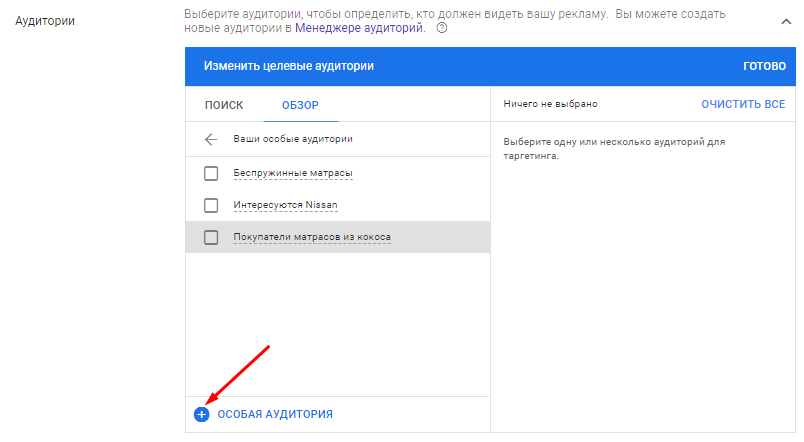
Task: Select the ОБЗОР tab
Action: click(300, 105)
